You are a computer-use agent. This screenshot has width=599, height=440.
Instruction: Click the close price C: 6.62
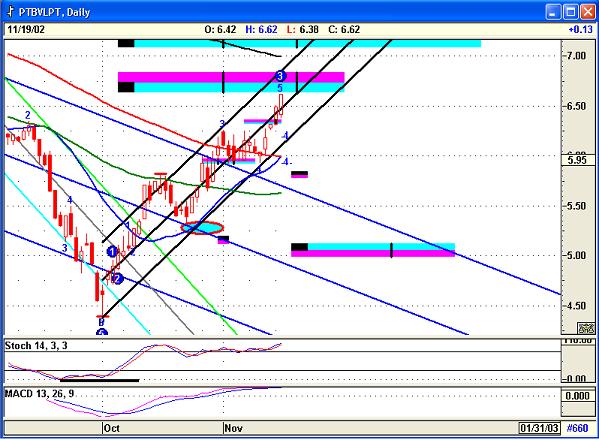point(344,29)
